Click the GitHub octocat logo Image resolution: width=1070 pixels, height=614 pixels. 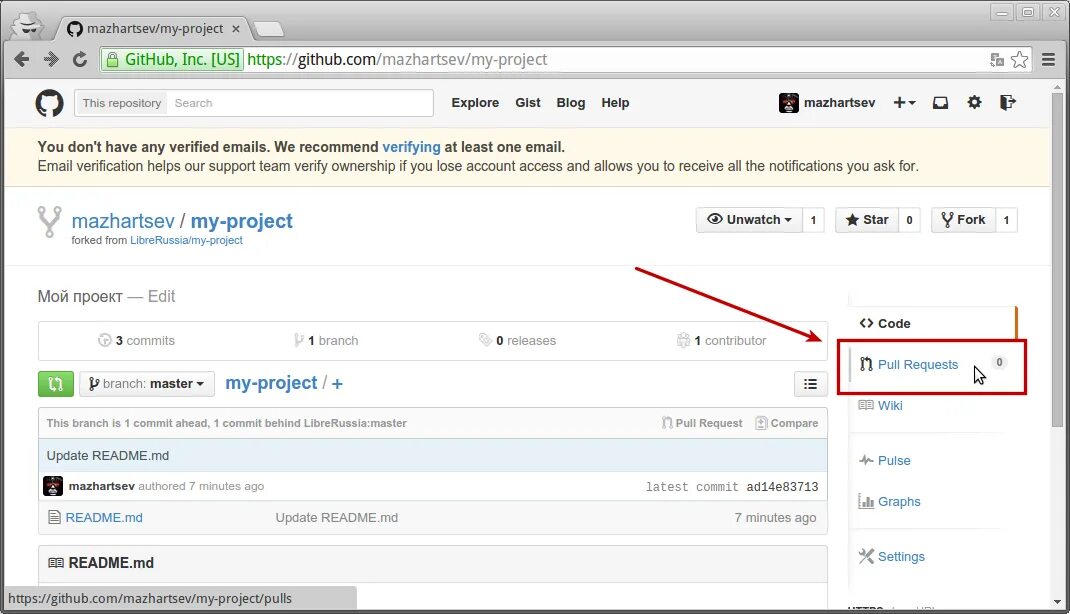click(49, 103)
